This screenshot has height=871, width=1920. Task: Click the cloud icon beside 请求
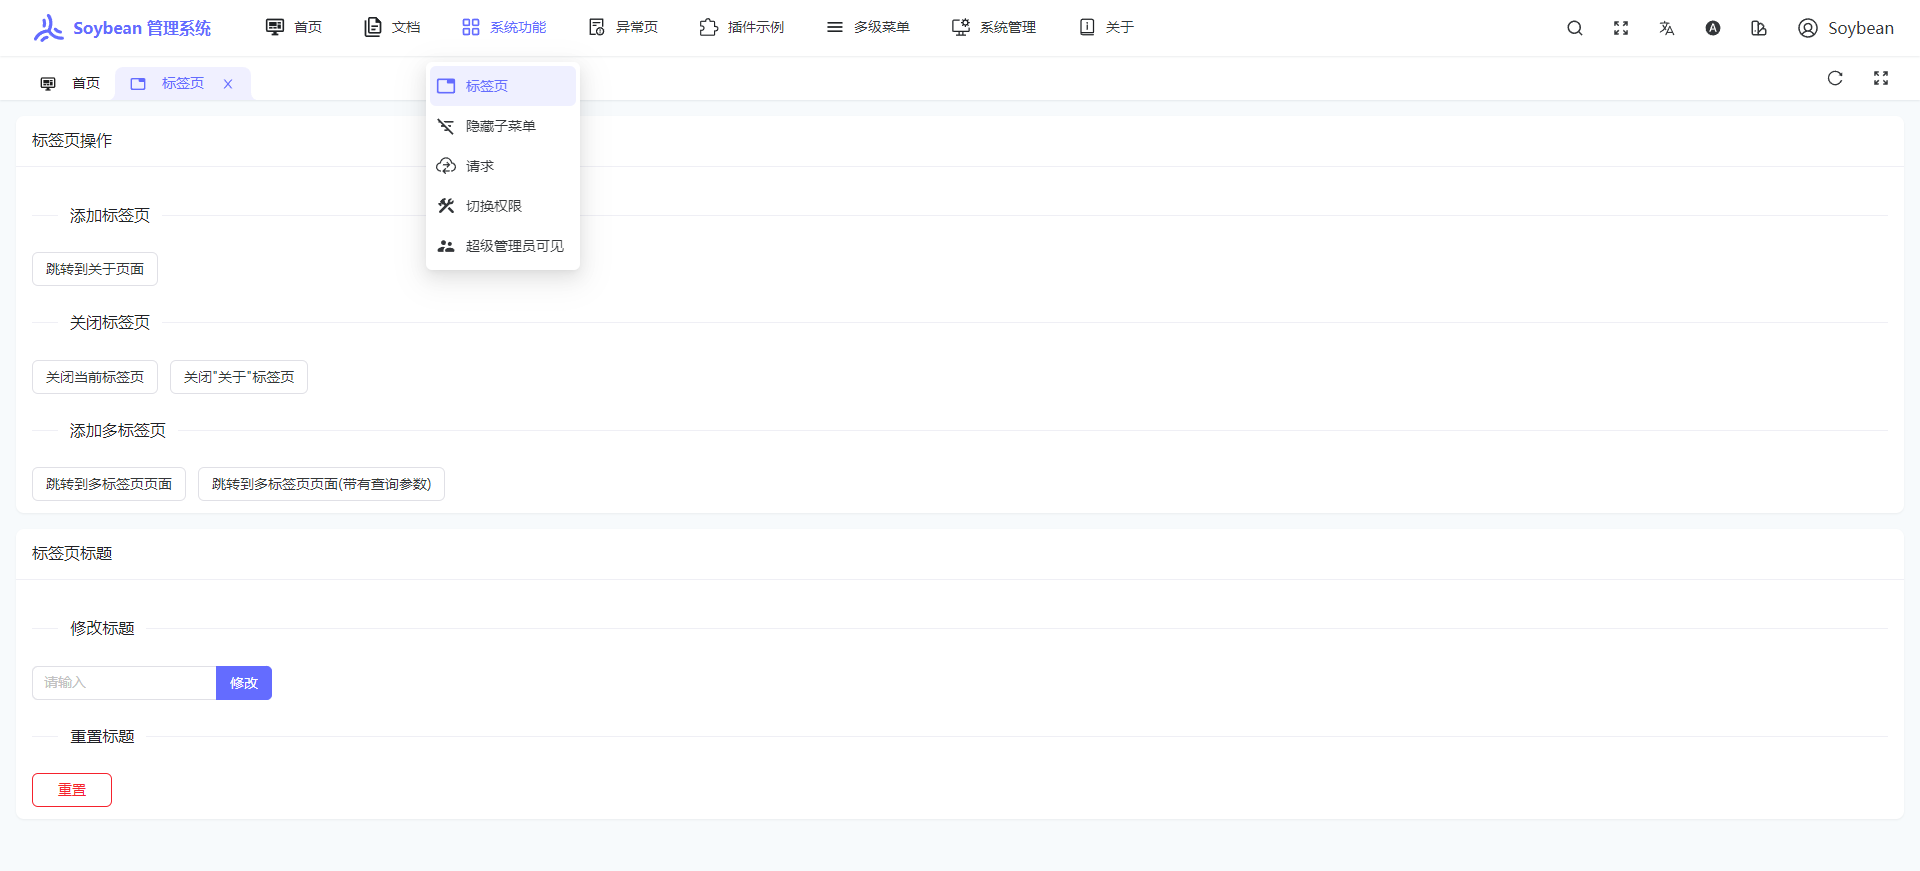pos(446,166)
